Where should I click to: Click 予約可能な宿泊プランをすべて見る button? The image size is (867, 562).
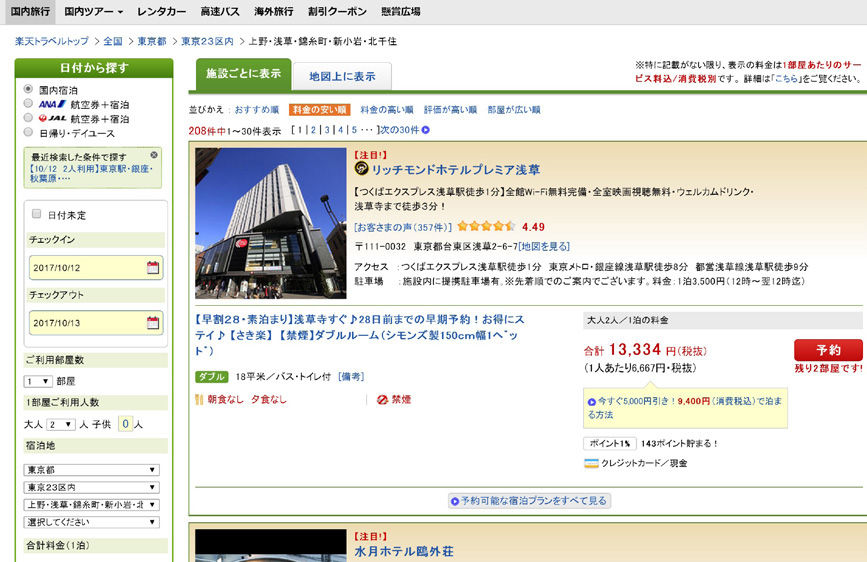pyautogui.click(x=529, y=501)
